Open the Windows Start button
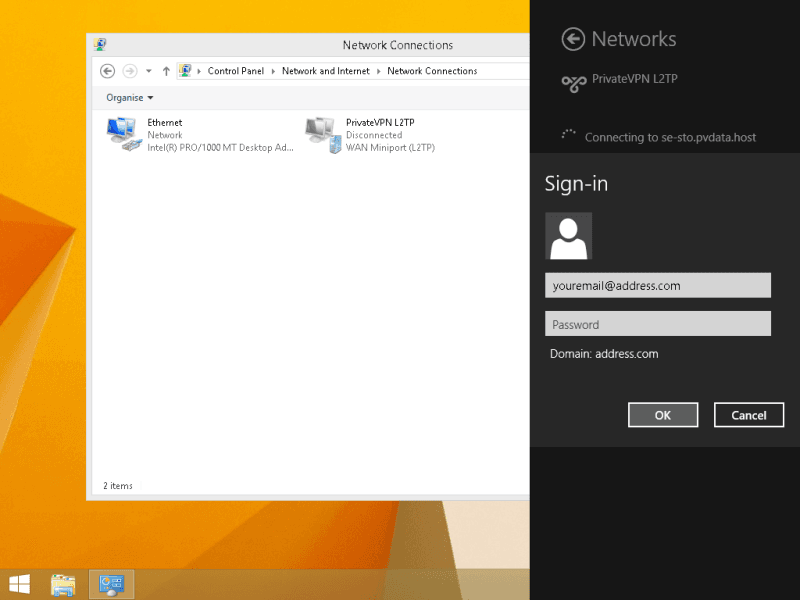This screenshot has height=600, width=800. pyautogui.click(x=19, y=584)
